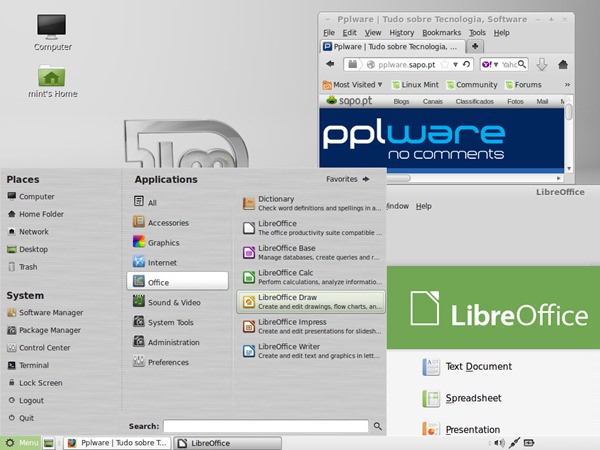Screen dimensions: 600x450
Task: Select the Preferences category
Action: [178, 362]
